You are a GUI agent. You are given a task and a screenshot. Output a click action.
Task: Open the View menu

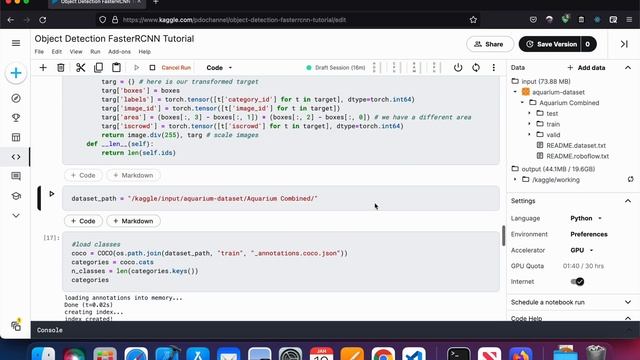[76, 52]
